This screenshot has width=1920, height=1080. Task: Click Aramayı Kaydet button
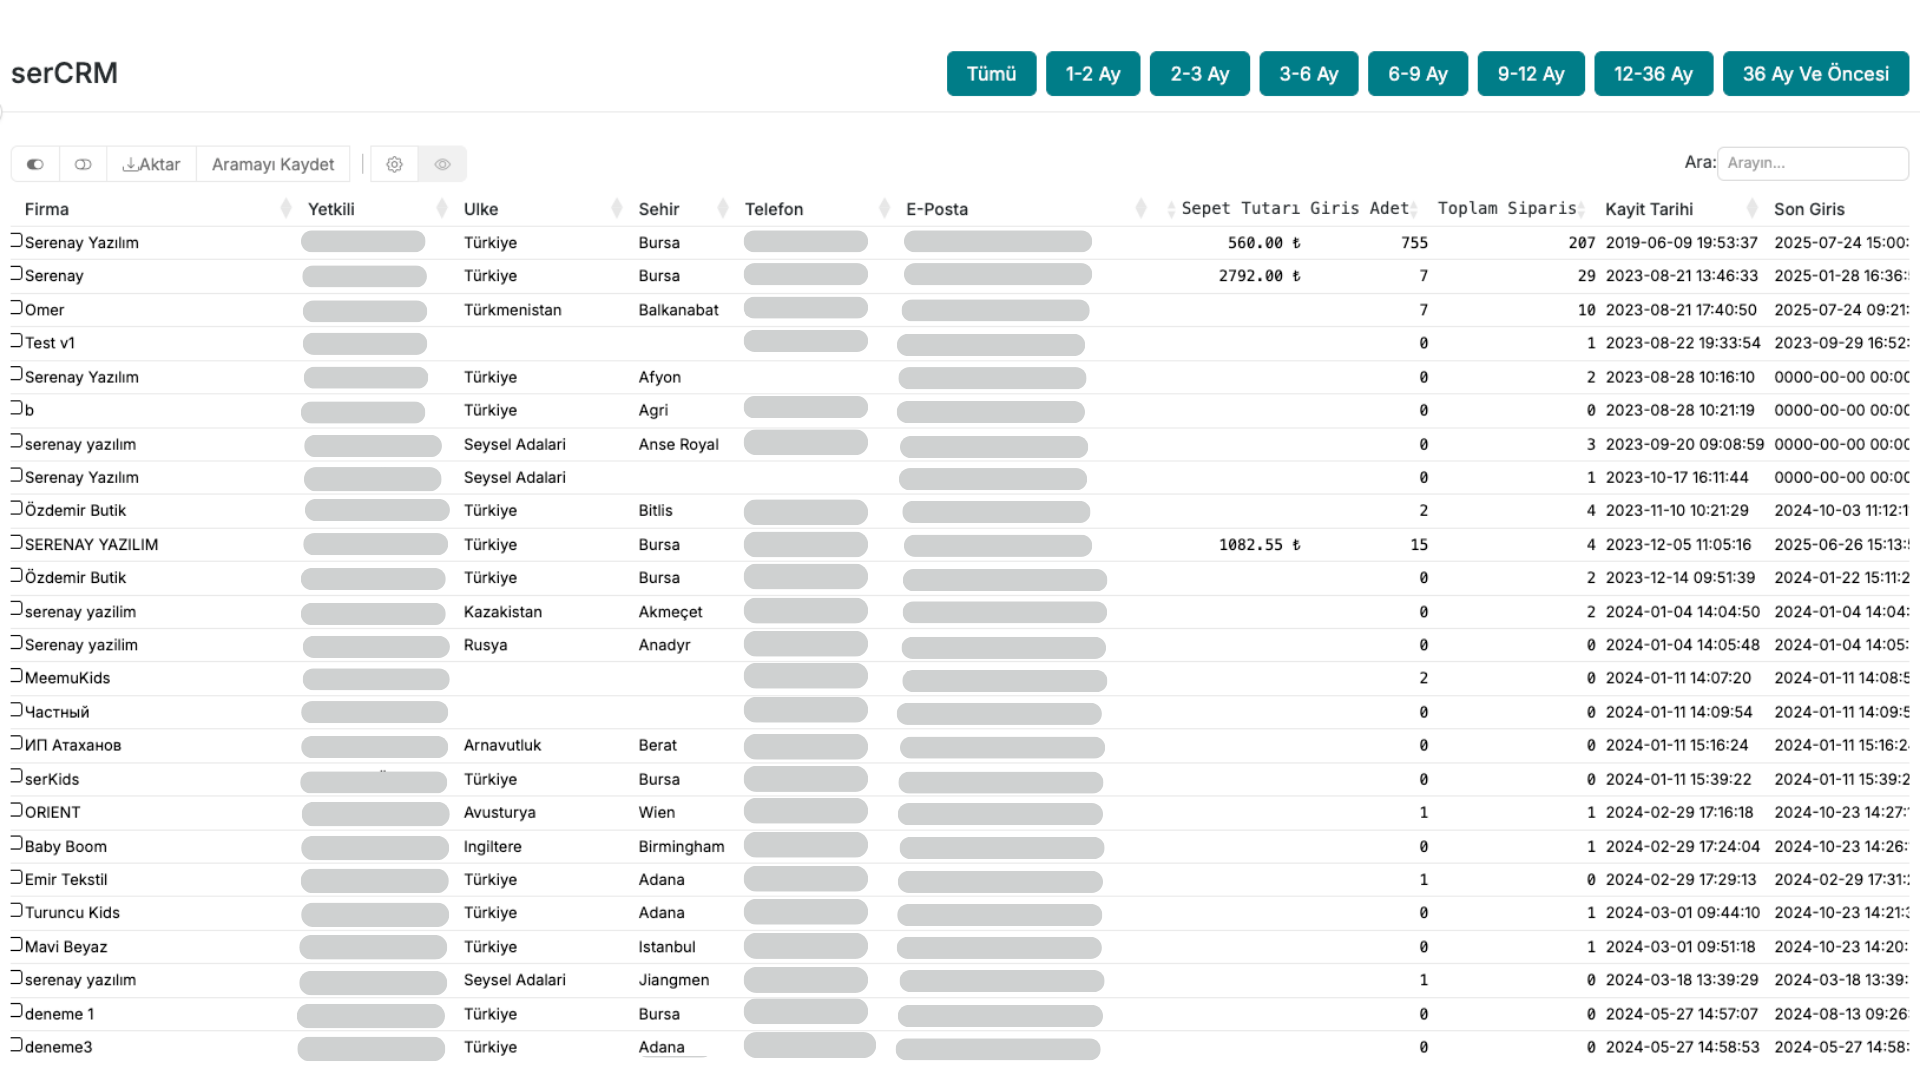pyautogui.click(x=273, y=164)
